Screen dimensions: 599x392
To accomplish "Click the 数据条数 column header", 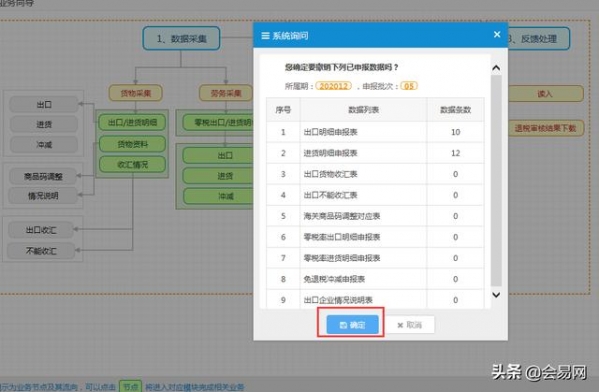I will pyautogui.click(x=455, y=110).
